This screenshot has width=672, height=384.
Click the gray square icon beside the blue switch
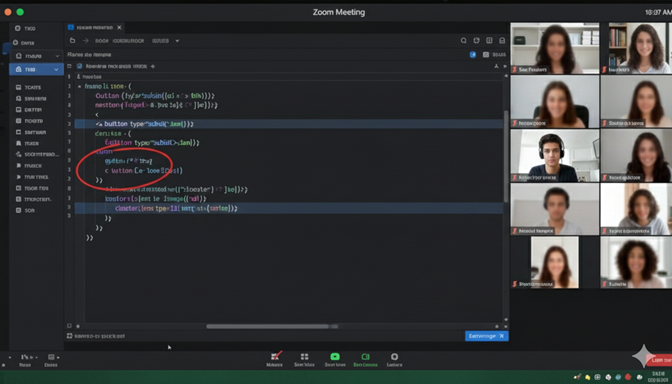[486, 55]
